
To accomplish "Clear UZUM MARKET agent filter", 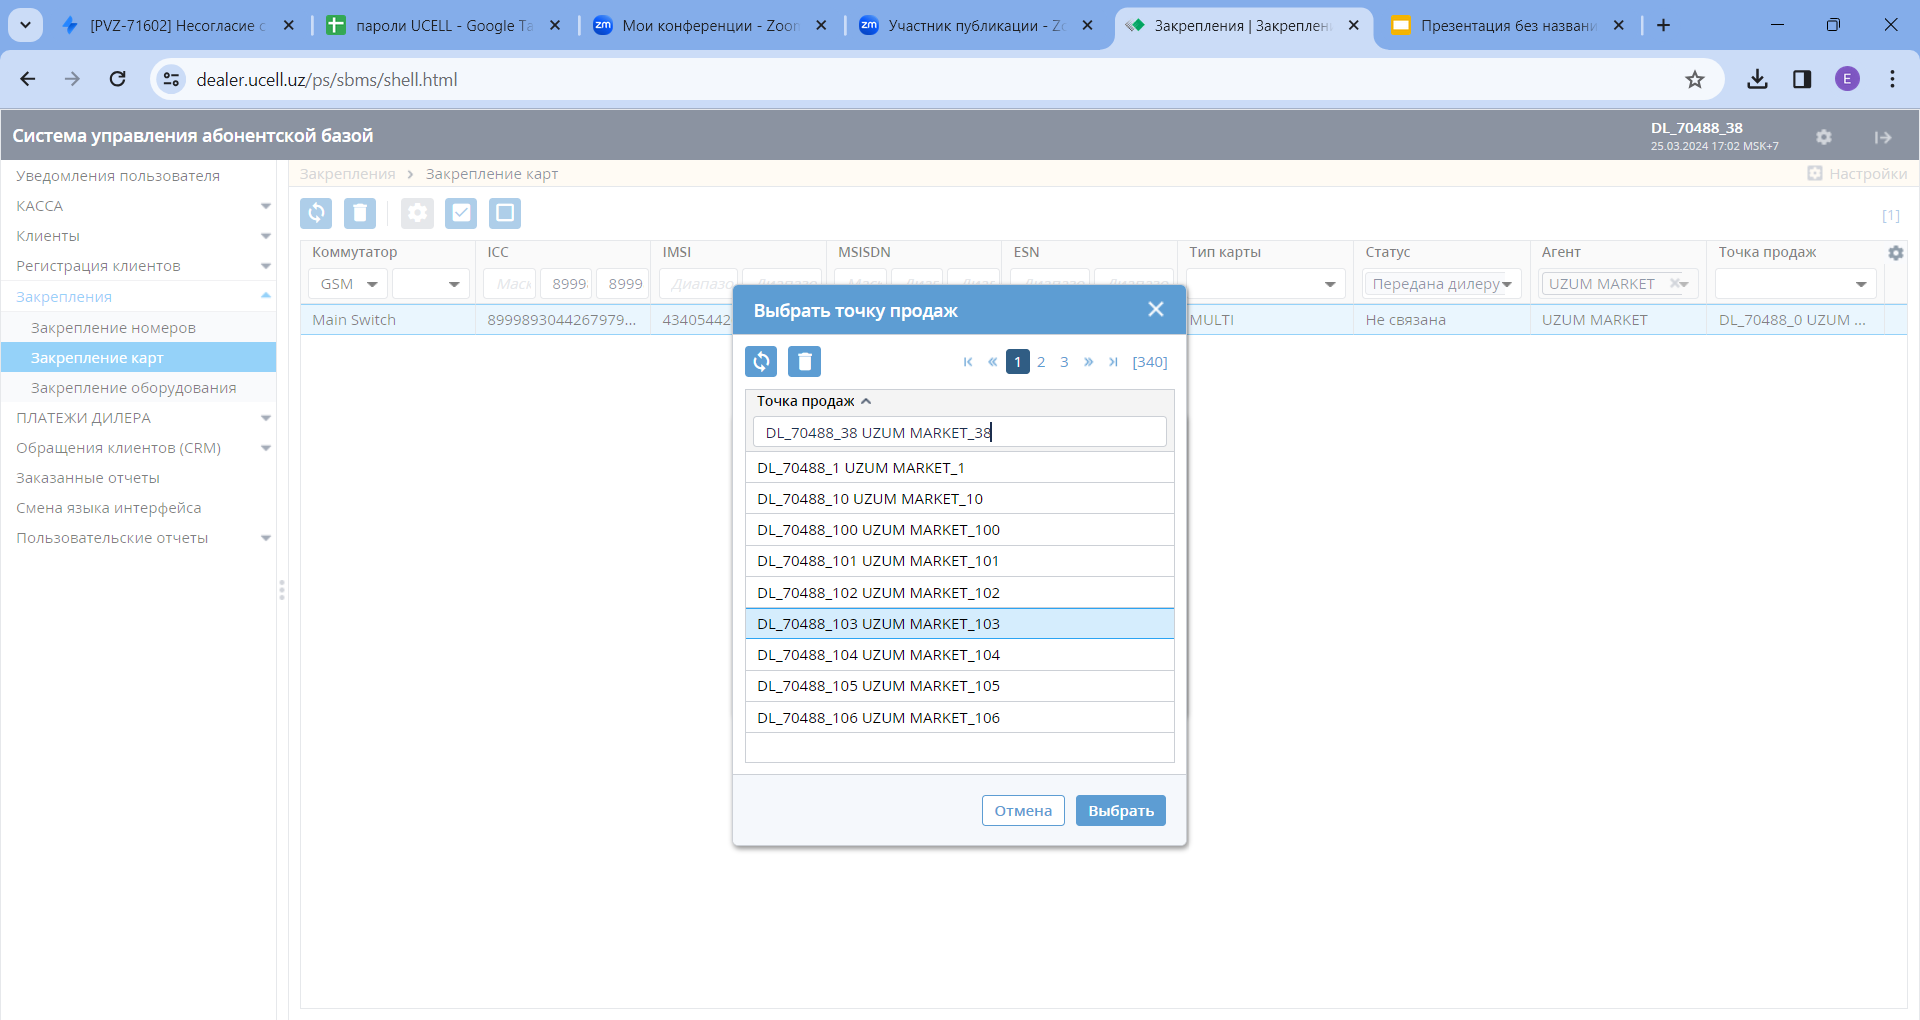I will click(1674, 284).
